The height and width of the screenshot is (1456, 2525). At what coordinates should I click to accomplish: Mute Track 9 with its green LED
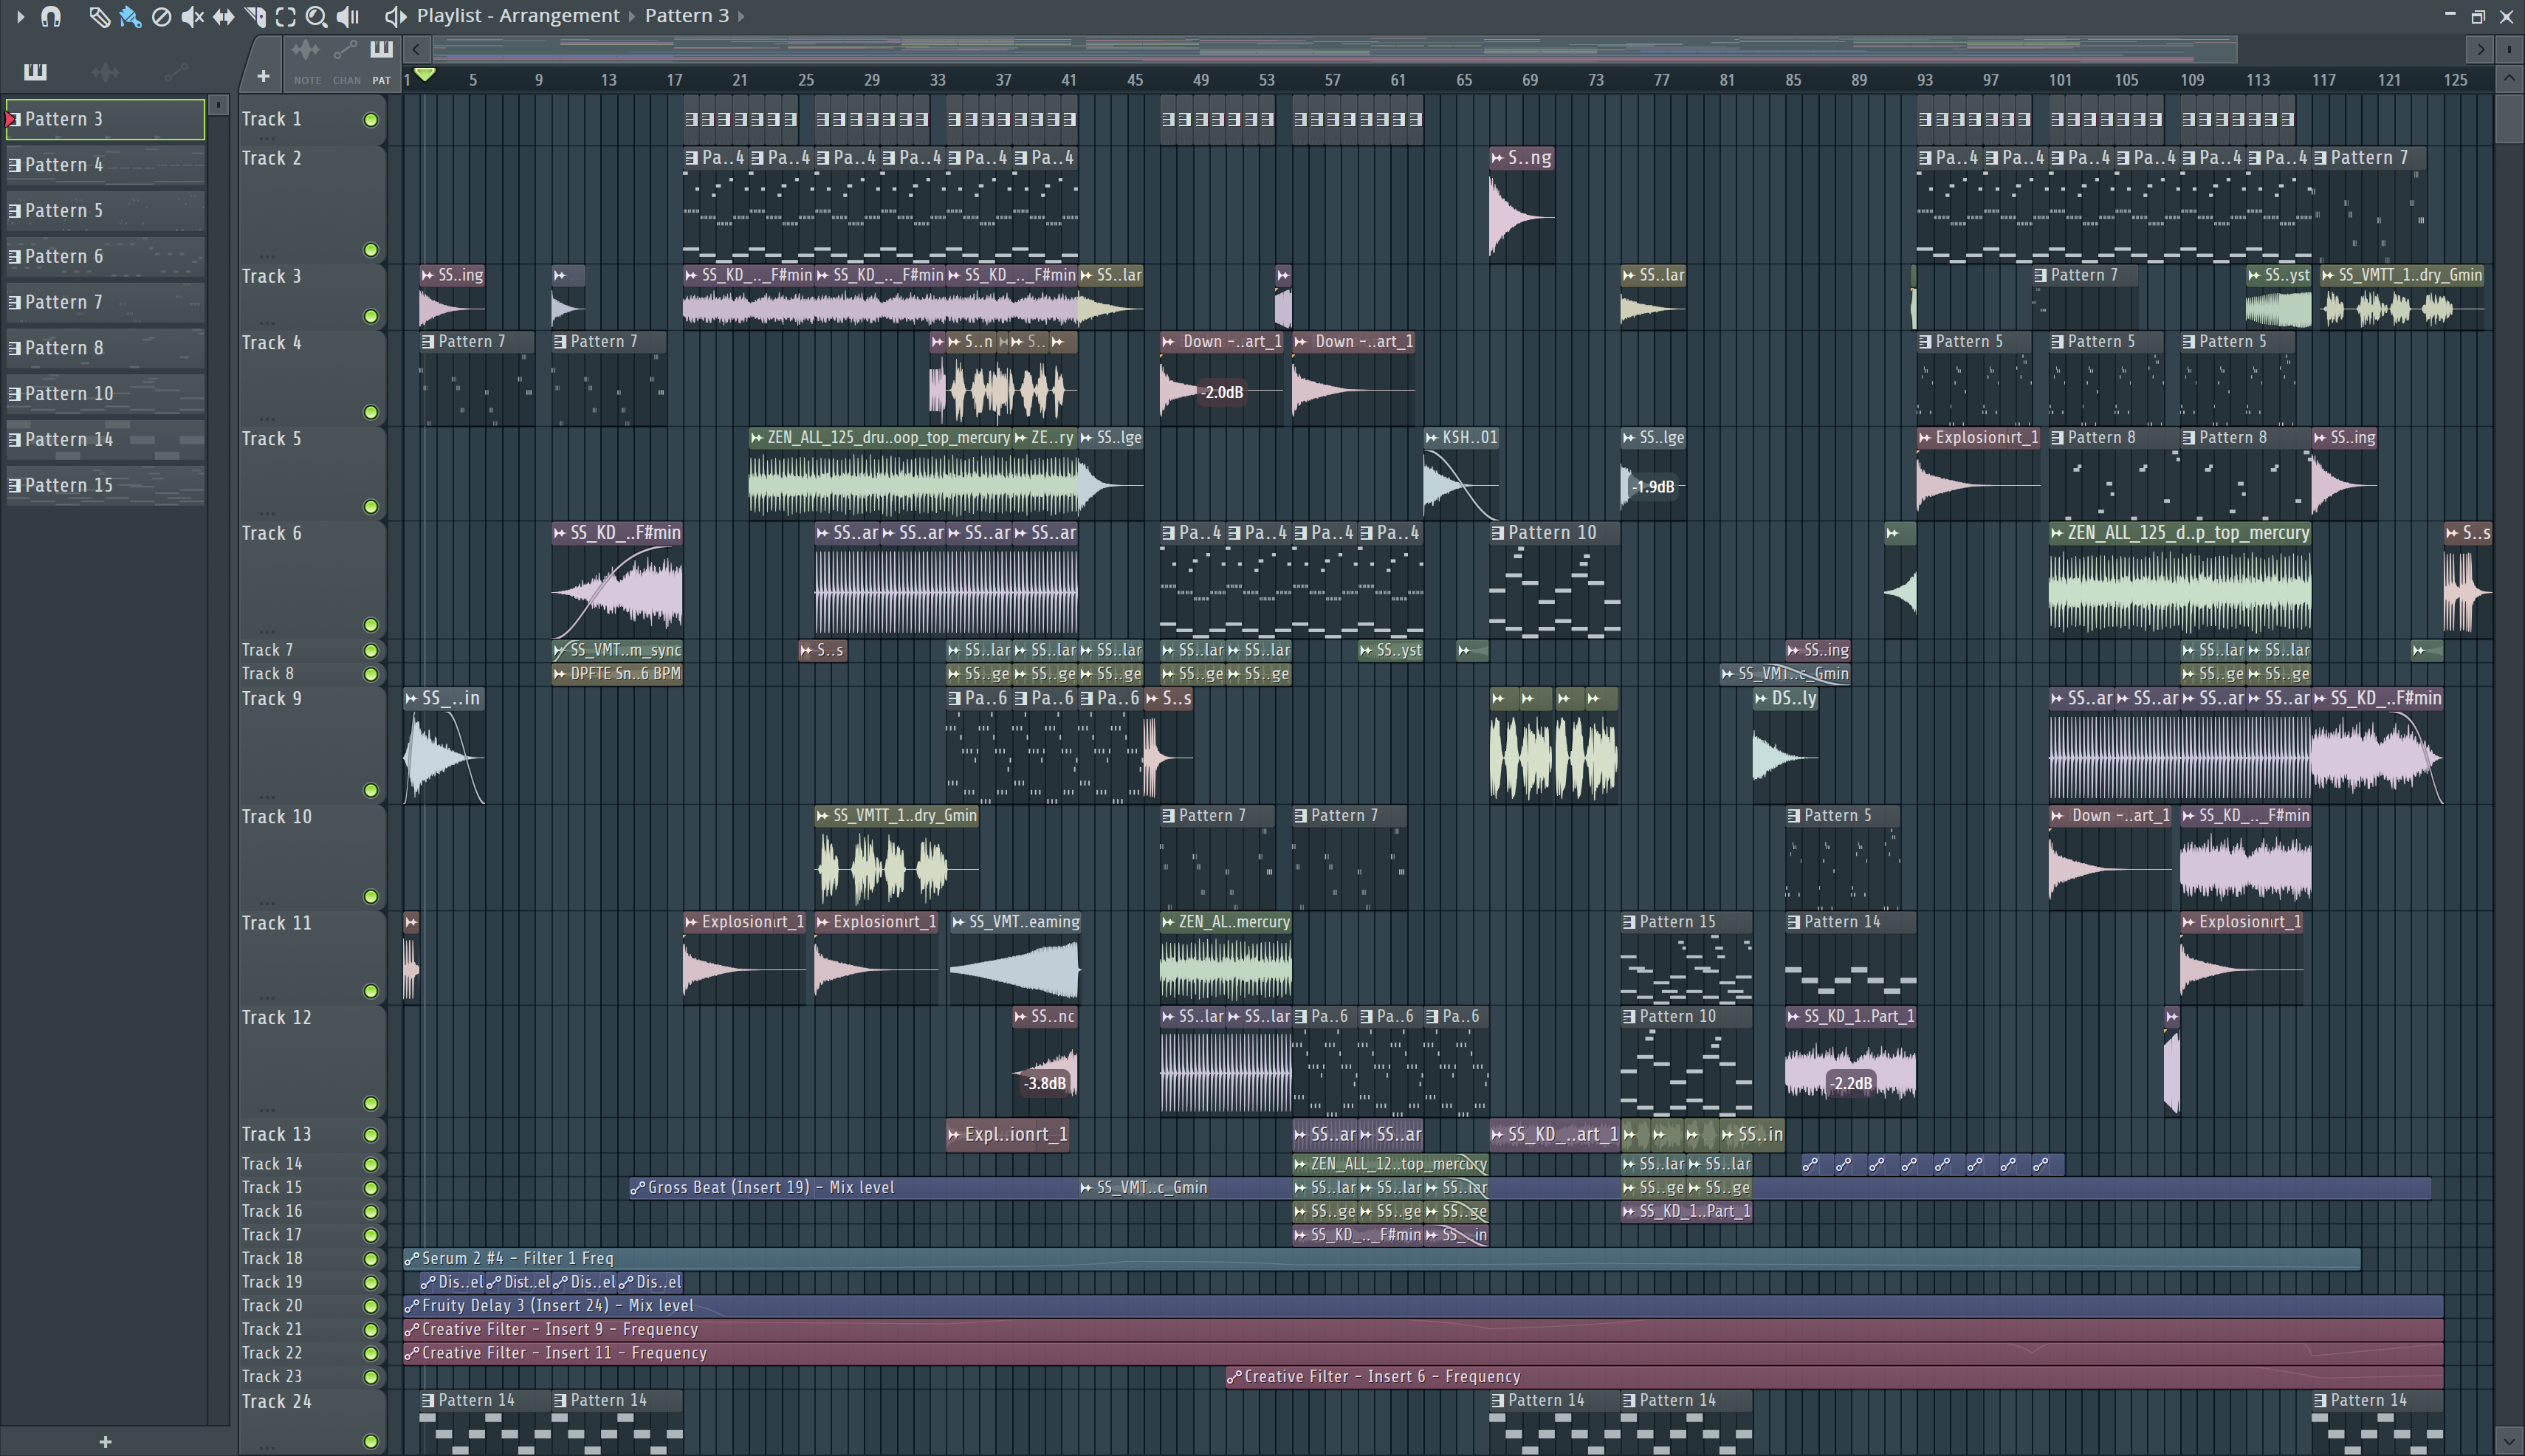(x=371, y=790)
